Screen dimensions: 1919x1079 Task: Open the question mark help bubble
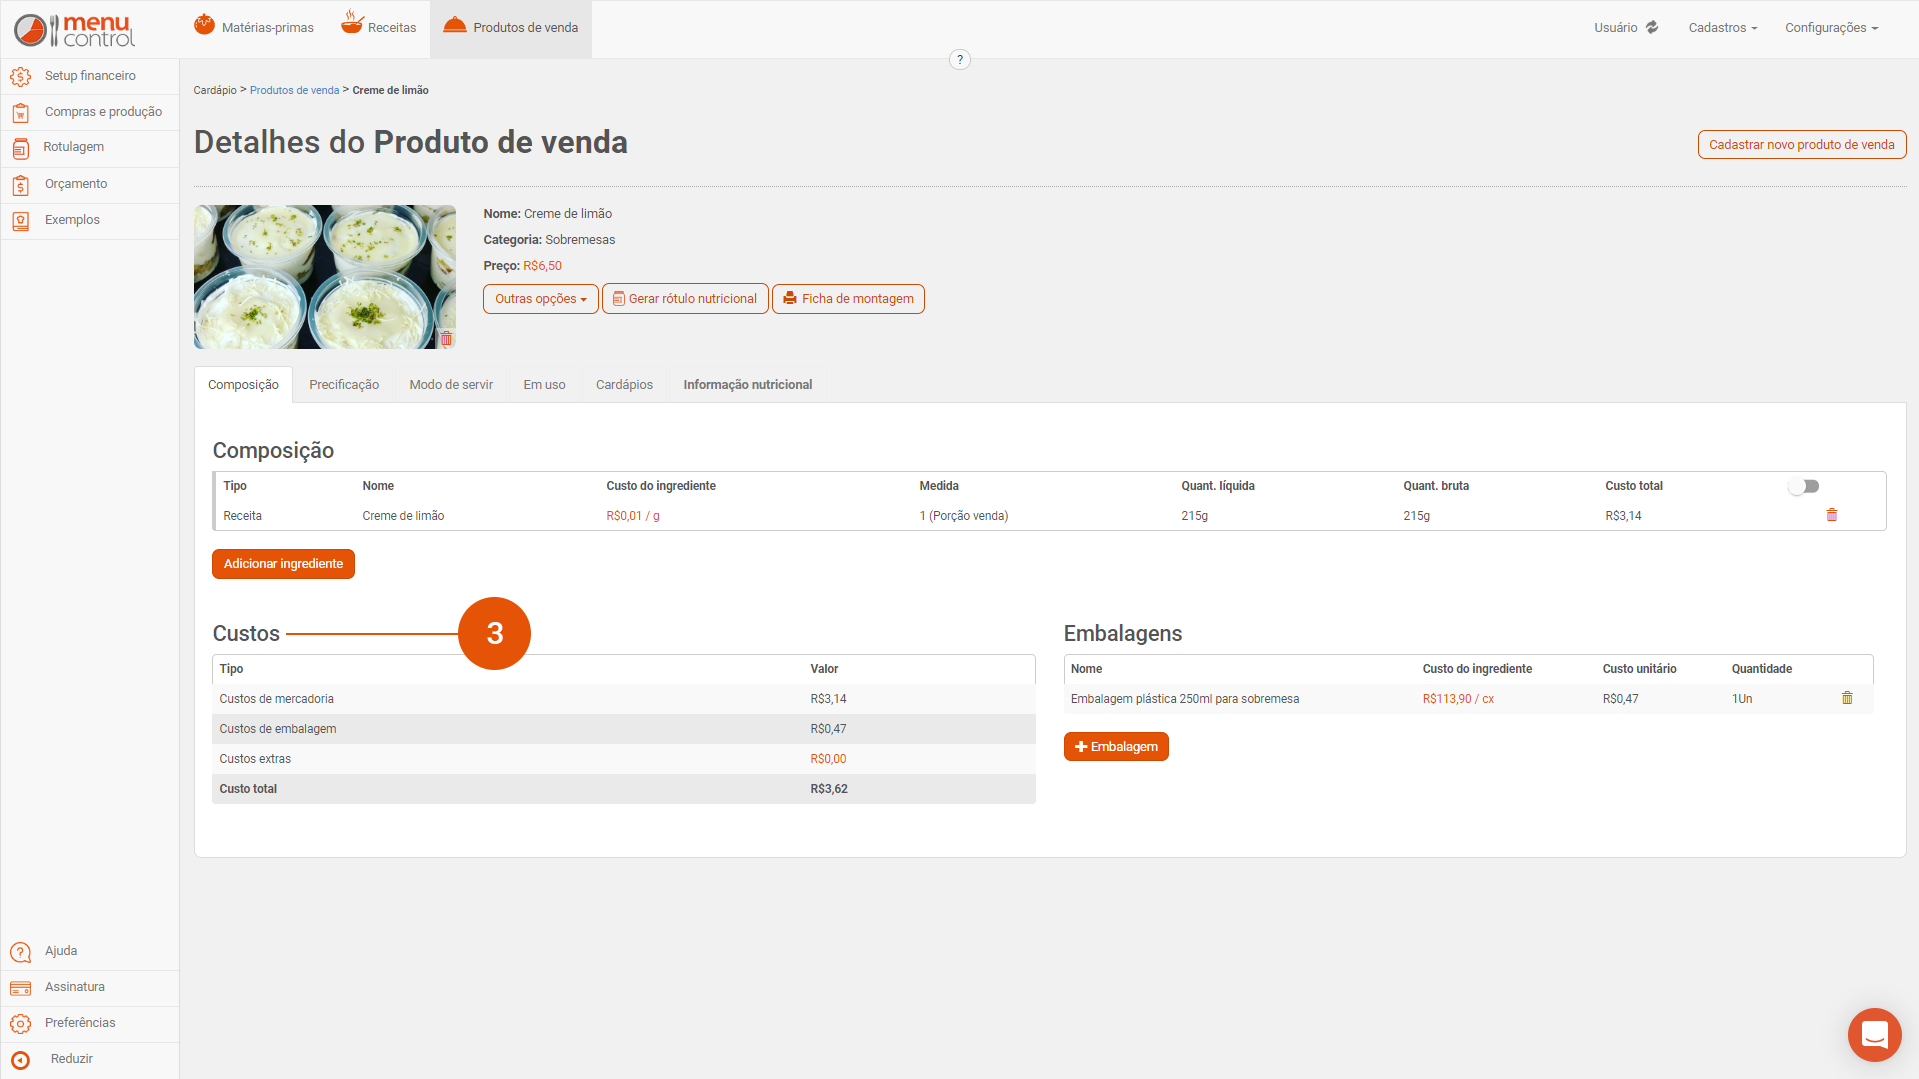pyautogui.click(x=960, y=60)
